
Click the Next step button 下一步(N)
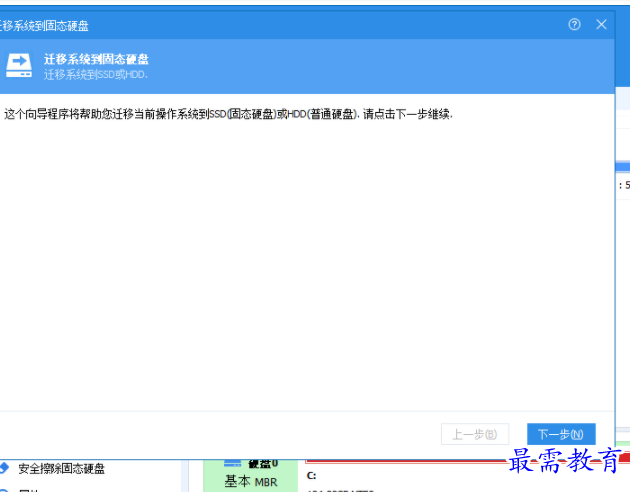[x=561, y=434]
